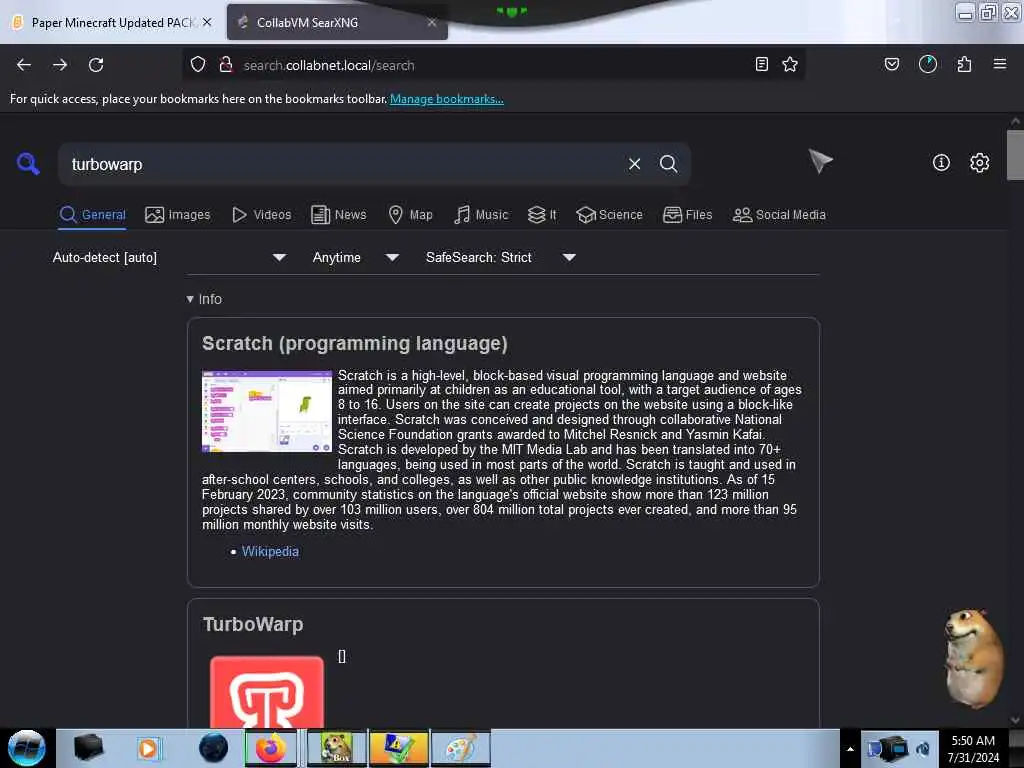
Task: Click the URL address bar
Action: (493, 65)
